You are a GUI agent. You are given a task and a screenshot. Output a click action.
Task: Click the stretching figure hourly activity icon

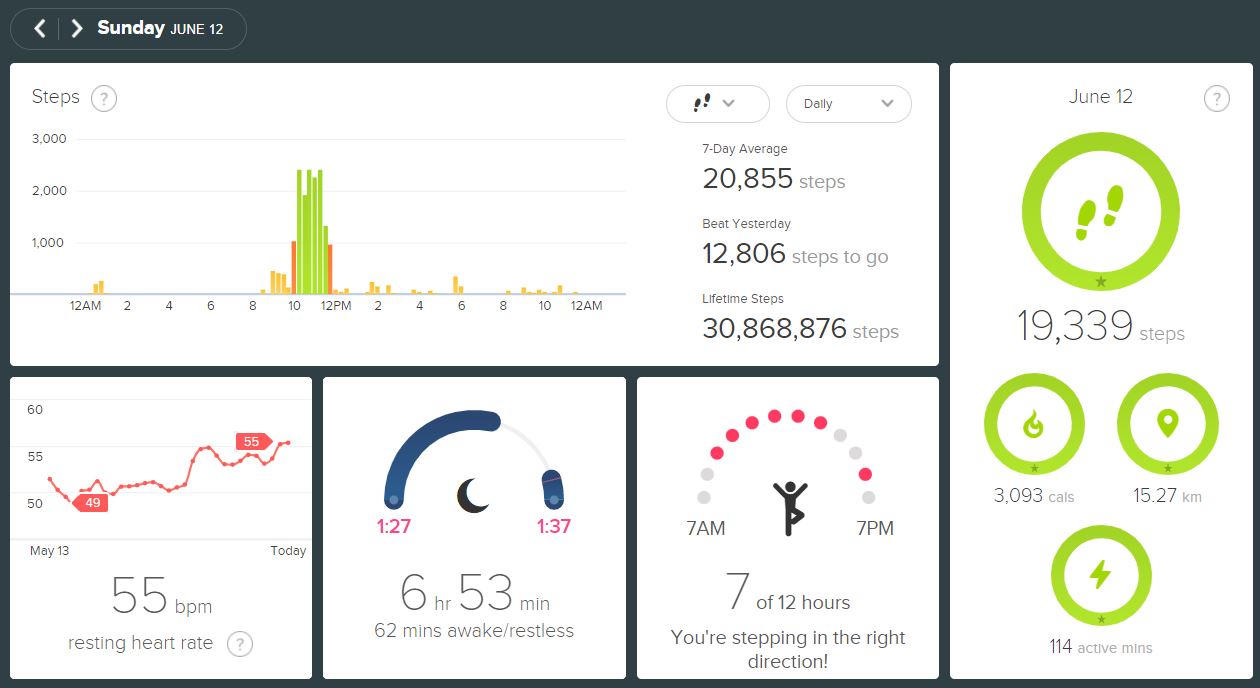click(x=789, y=507)
